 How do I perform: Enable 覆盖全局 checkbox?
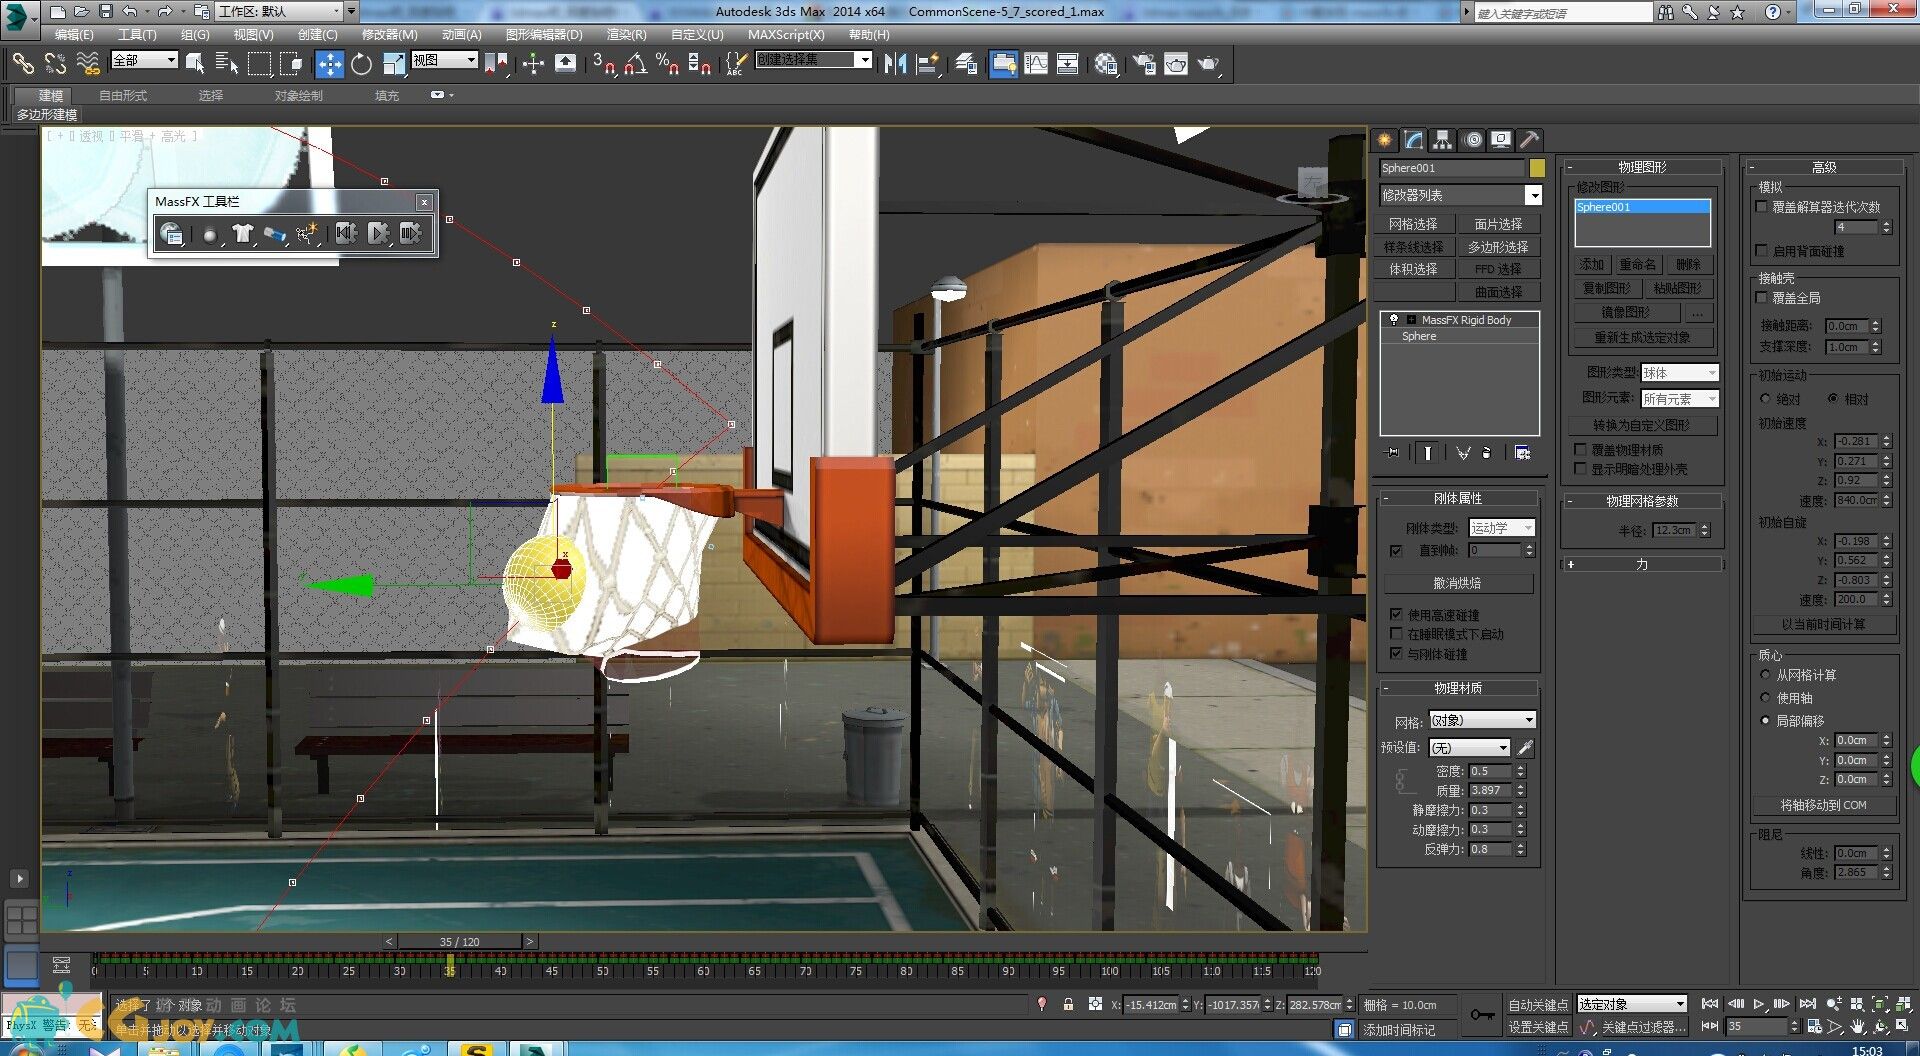[1762, 298]
